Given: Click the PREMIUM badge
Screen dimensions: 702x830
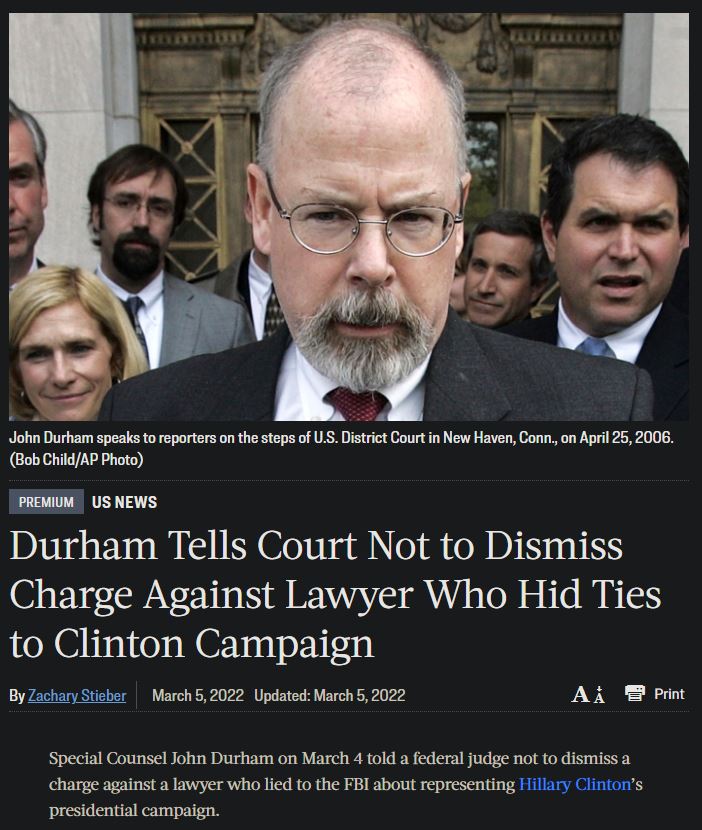Looking at the screenshot, I should tap(46, 502).
